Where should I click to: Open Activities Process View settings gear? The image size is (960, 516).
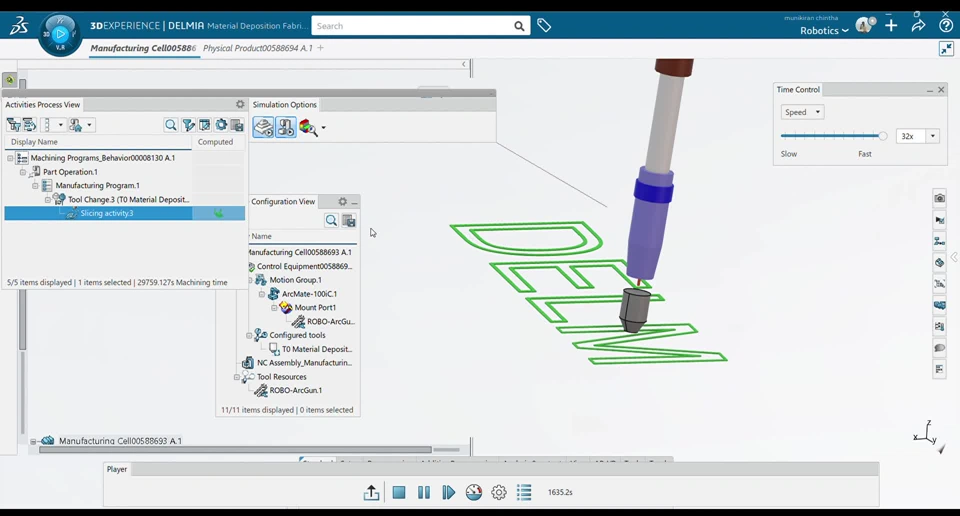point(240,105)
